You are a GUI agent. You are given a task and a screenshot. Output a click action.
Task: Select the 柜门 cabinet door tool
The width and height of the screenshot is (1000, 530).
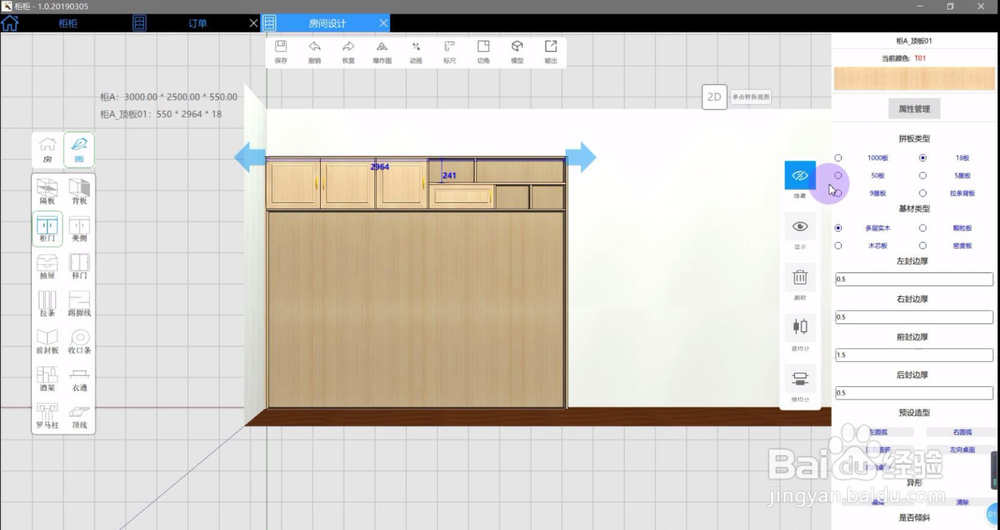tap(47, 229)
